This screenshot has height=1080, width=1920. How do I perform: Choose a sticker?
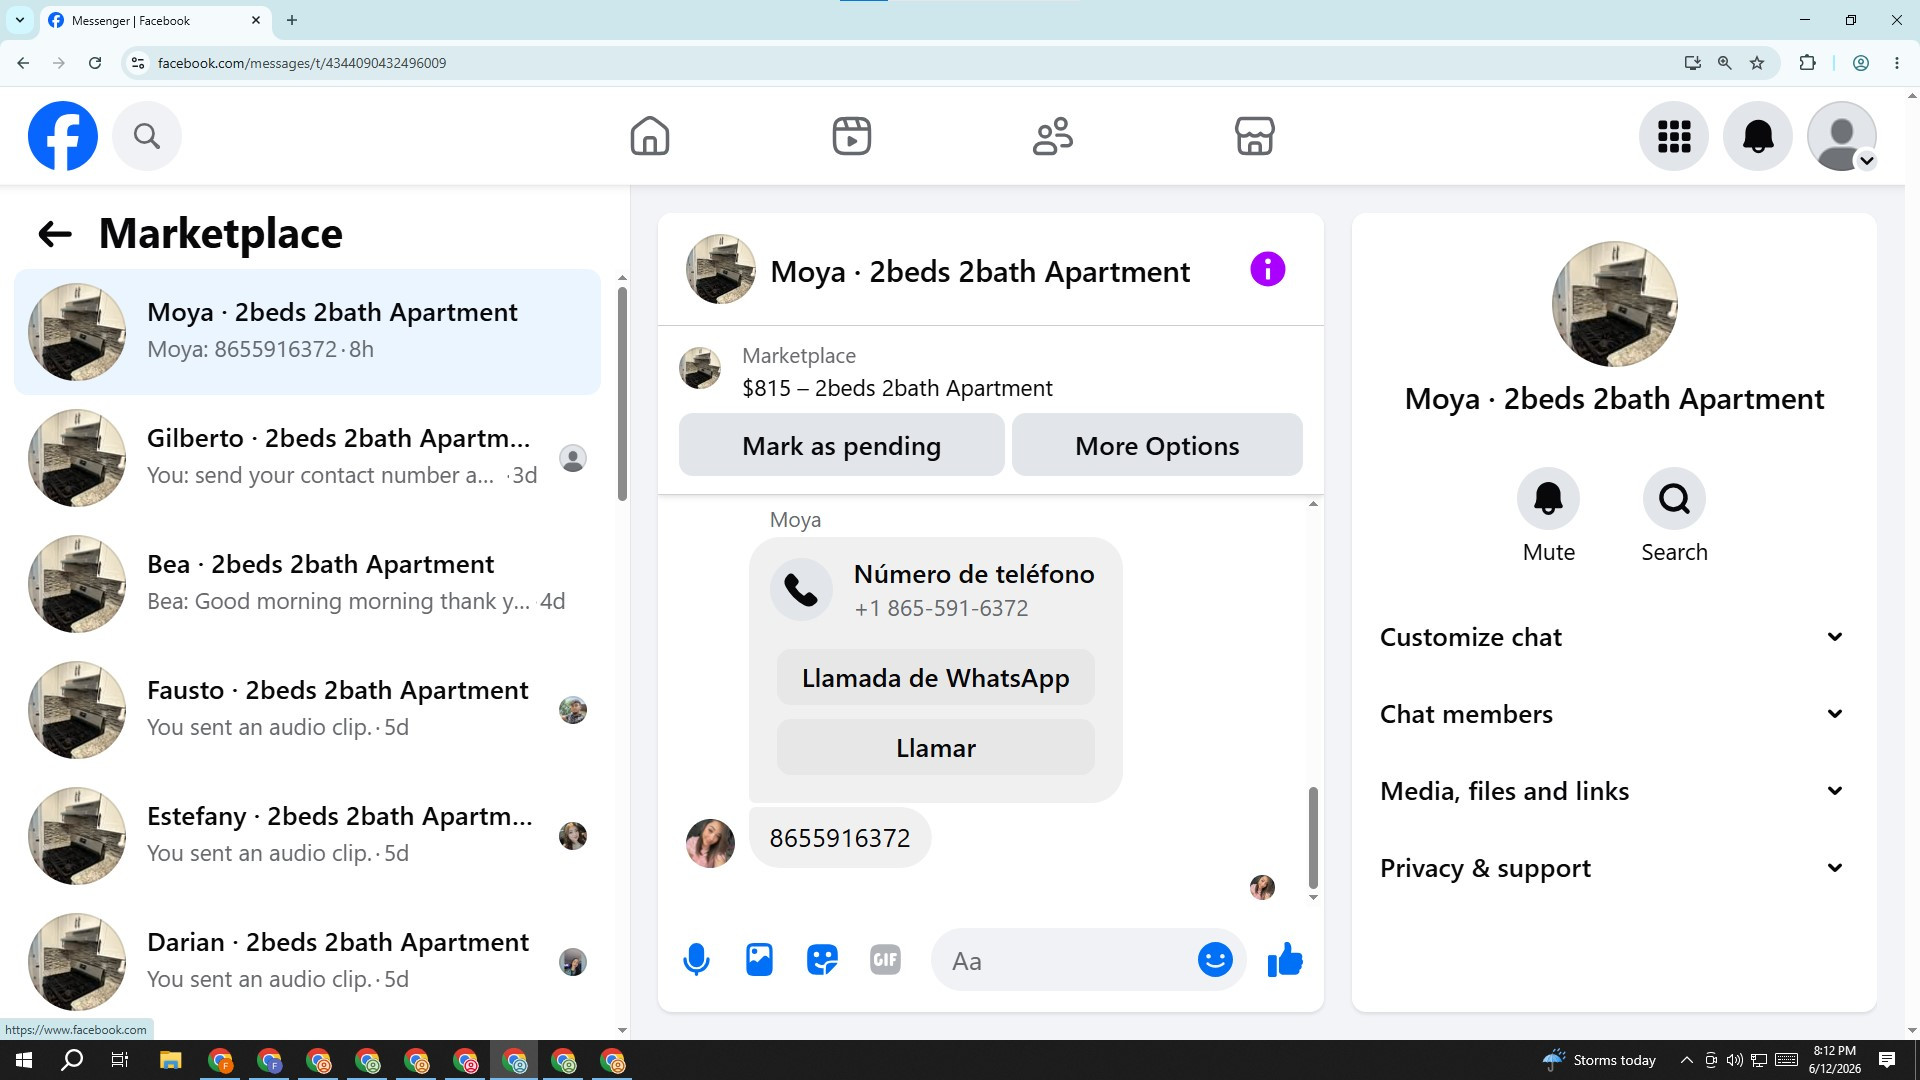(822, 960)
